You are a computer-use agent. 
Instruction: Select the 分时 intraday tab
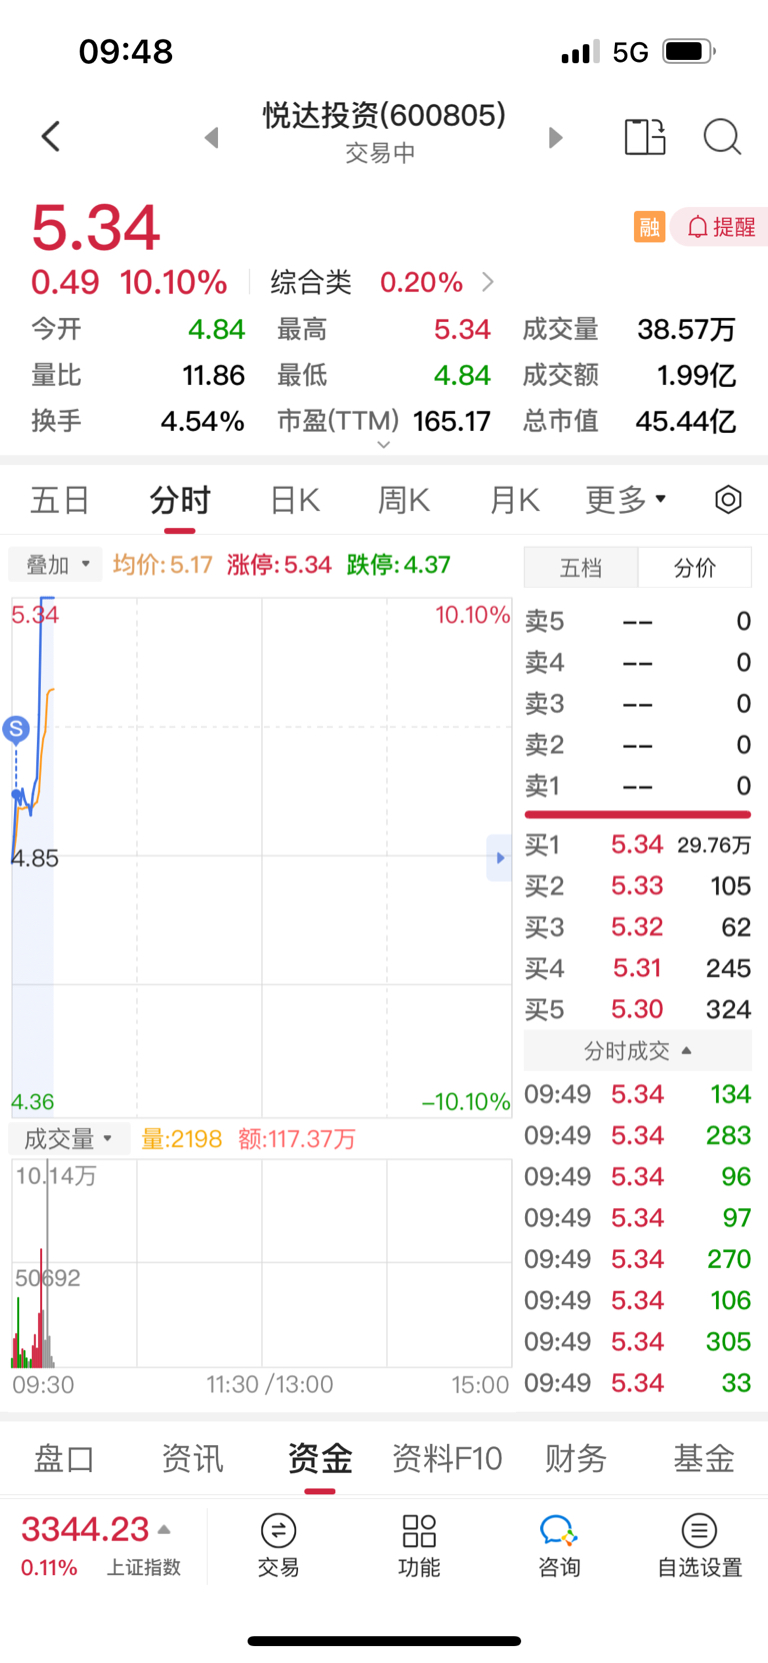pyautogui.click(x=181, y=499)
